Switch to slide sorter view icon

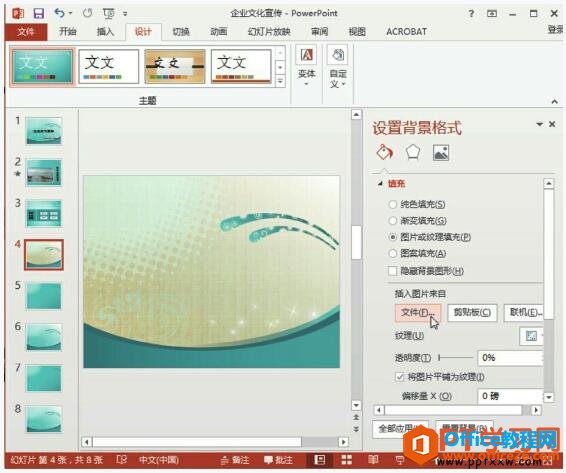pyautogui.click(x=347, y=460)
